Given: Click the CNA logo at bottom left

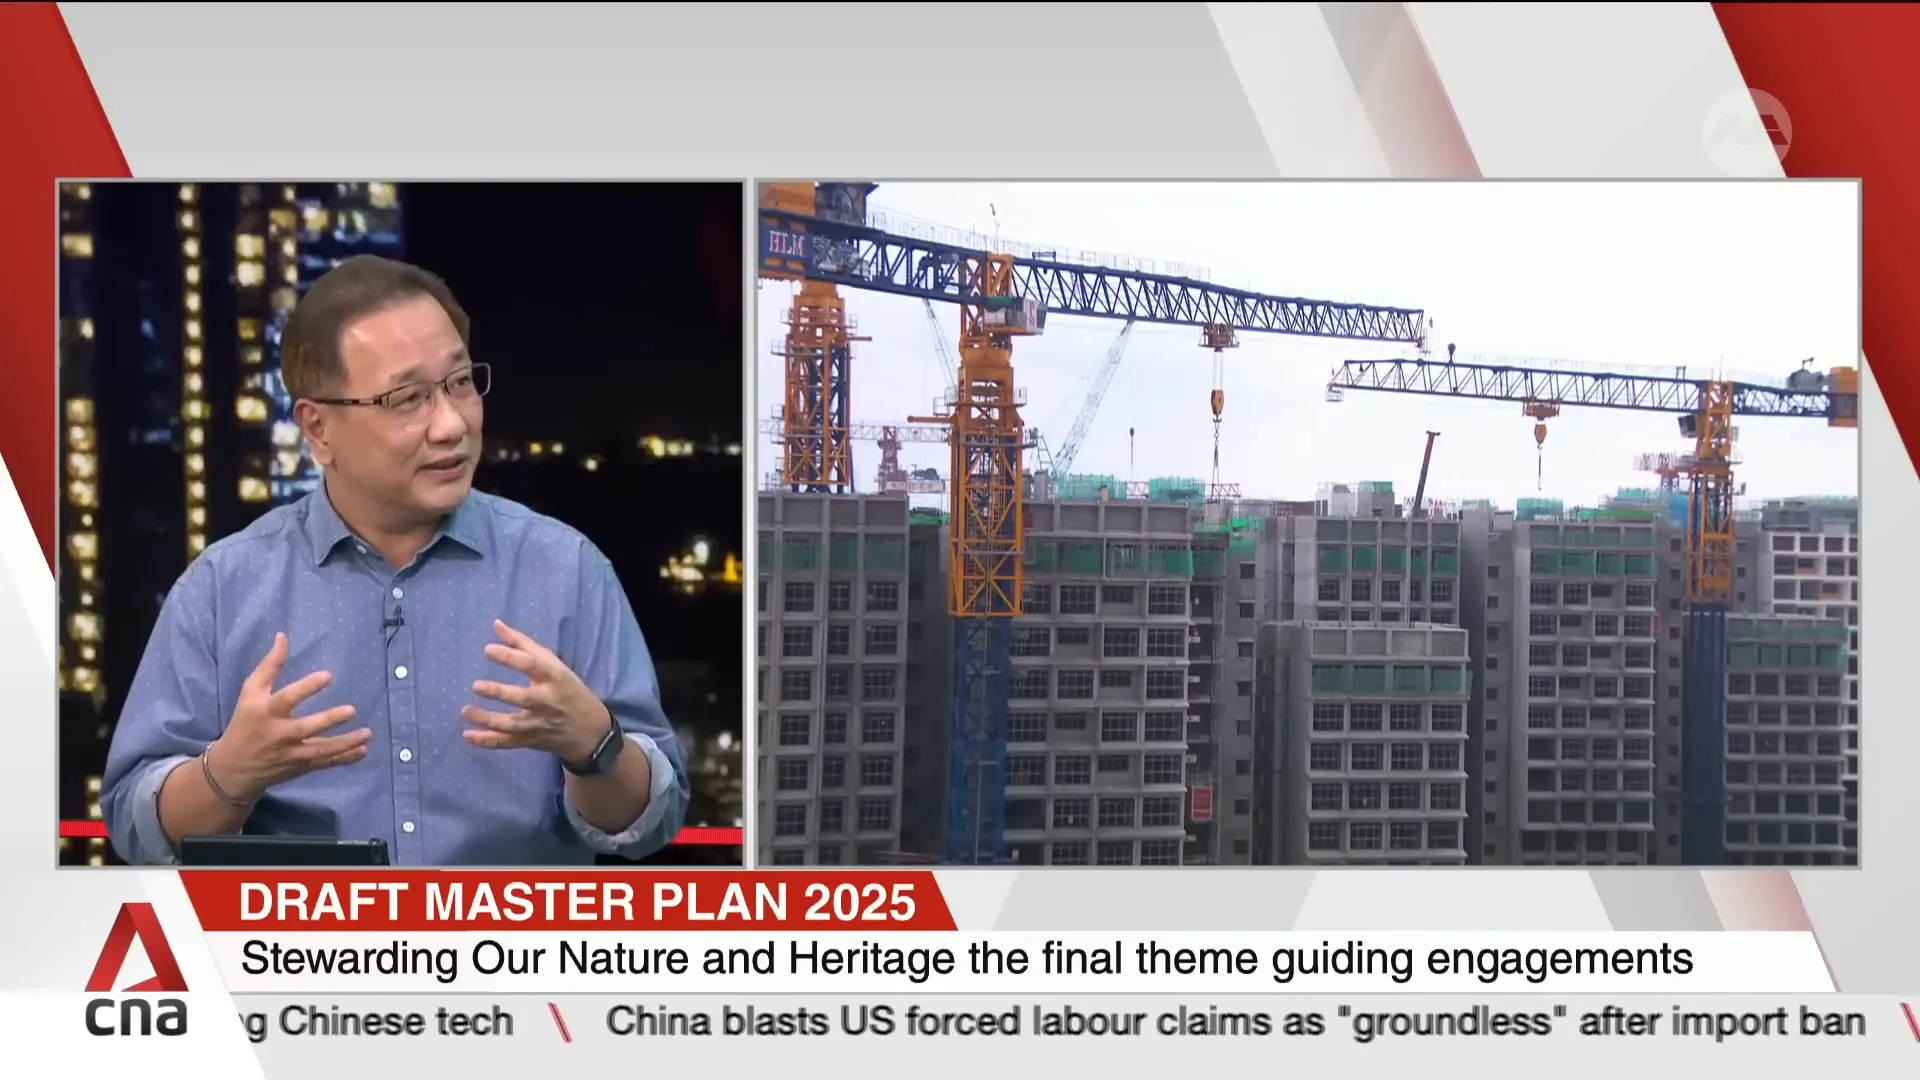Looking at the screenshot, I should [x=135, y=972].
